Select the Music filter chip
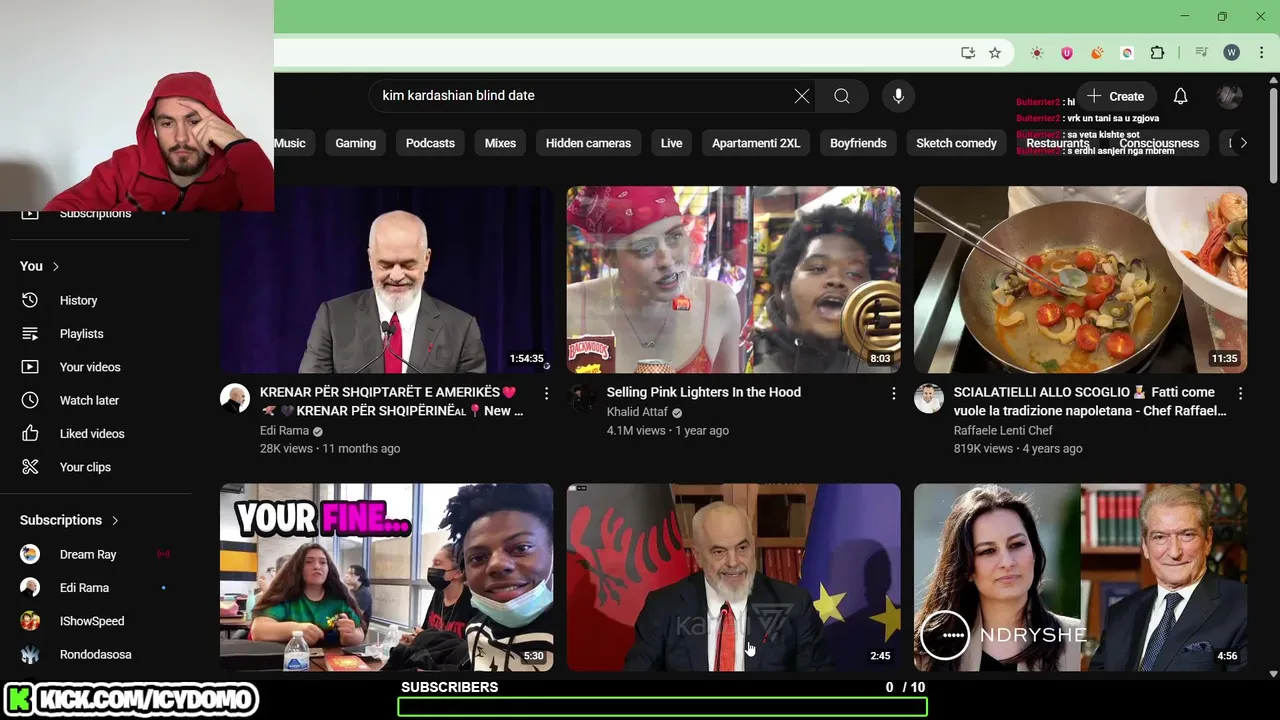 (290, 143)
